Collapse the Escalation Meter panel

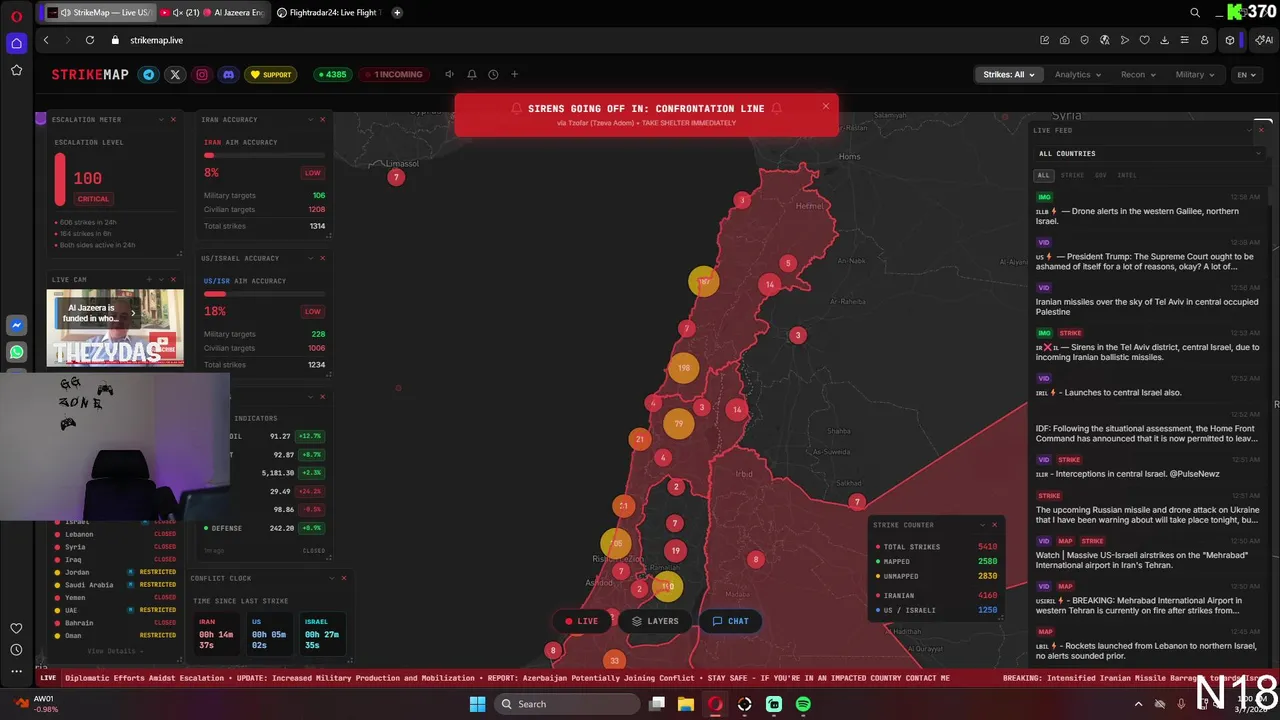[160, 119]
